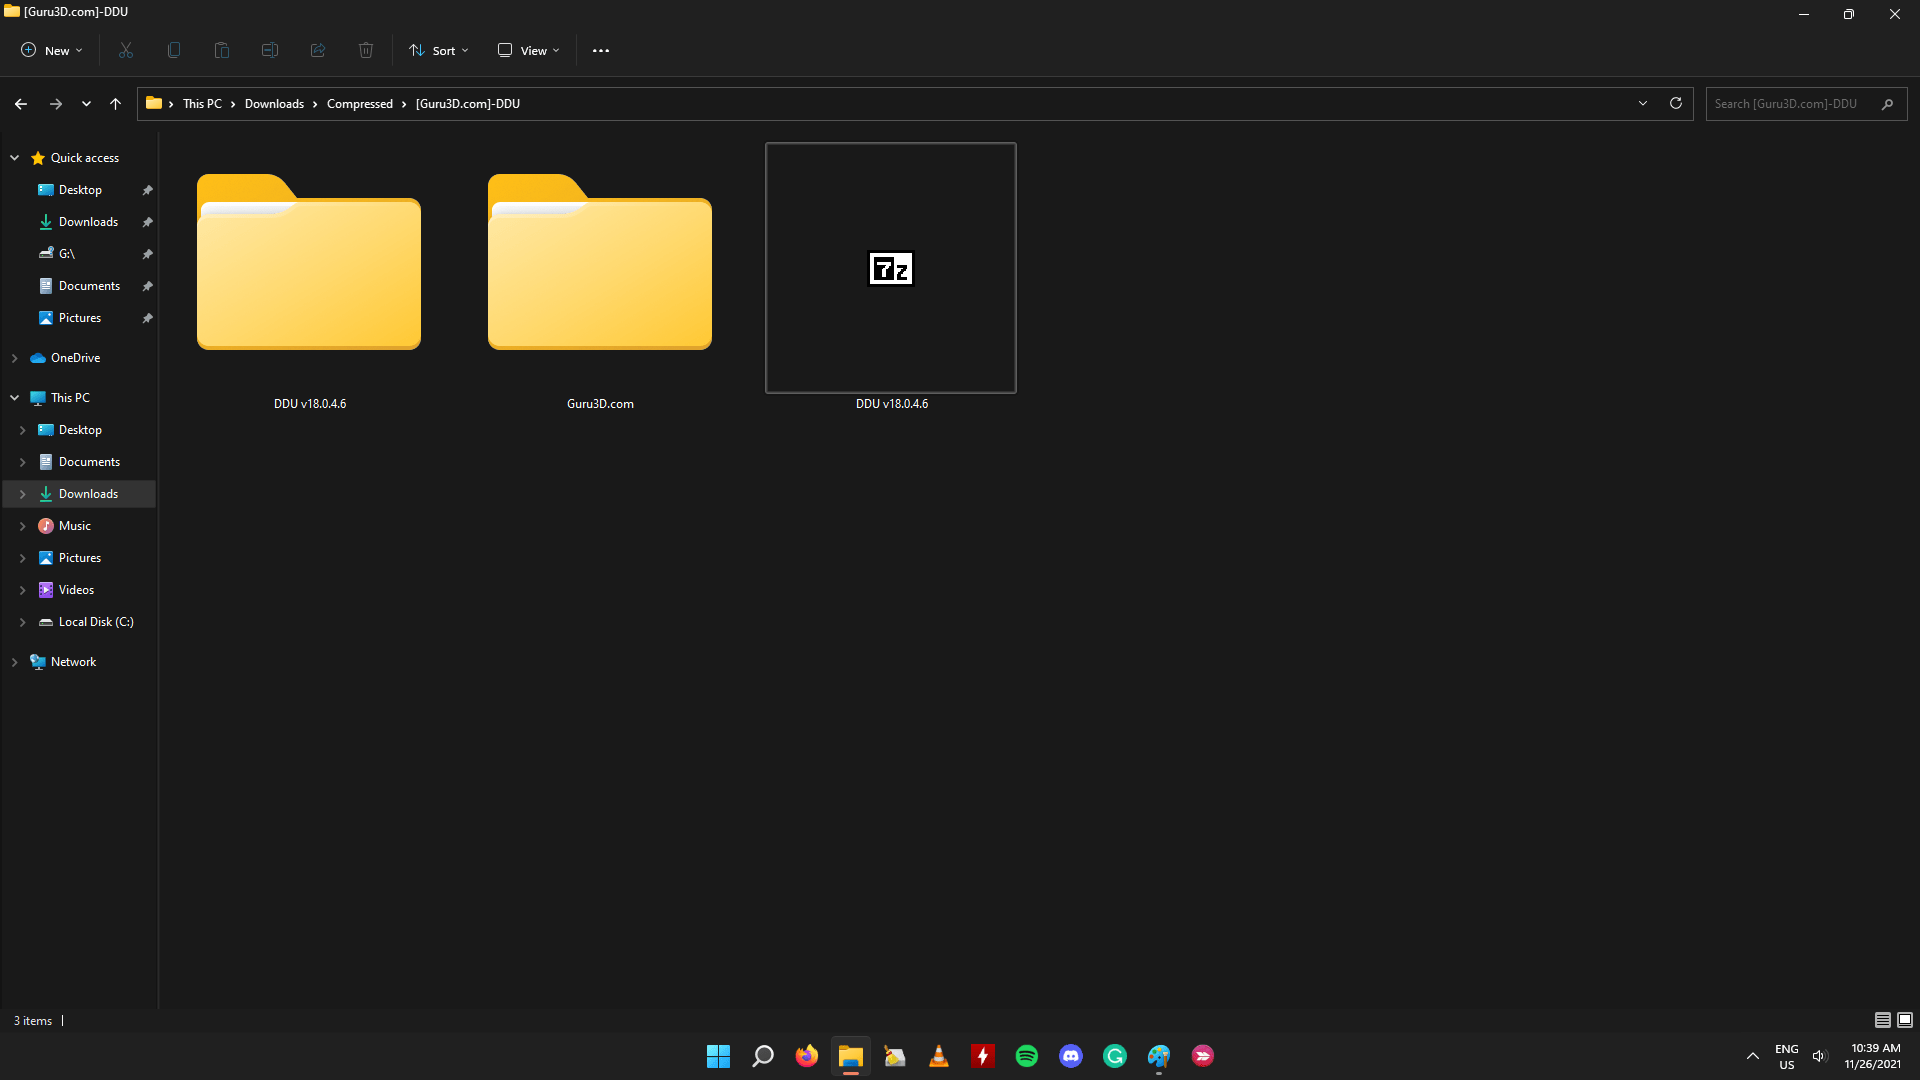The width and height of the screenshot is (1920, 1080).
Task: Select the New menu option
Action: [51, 50]
